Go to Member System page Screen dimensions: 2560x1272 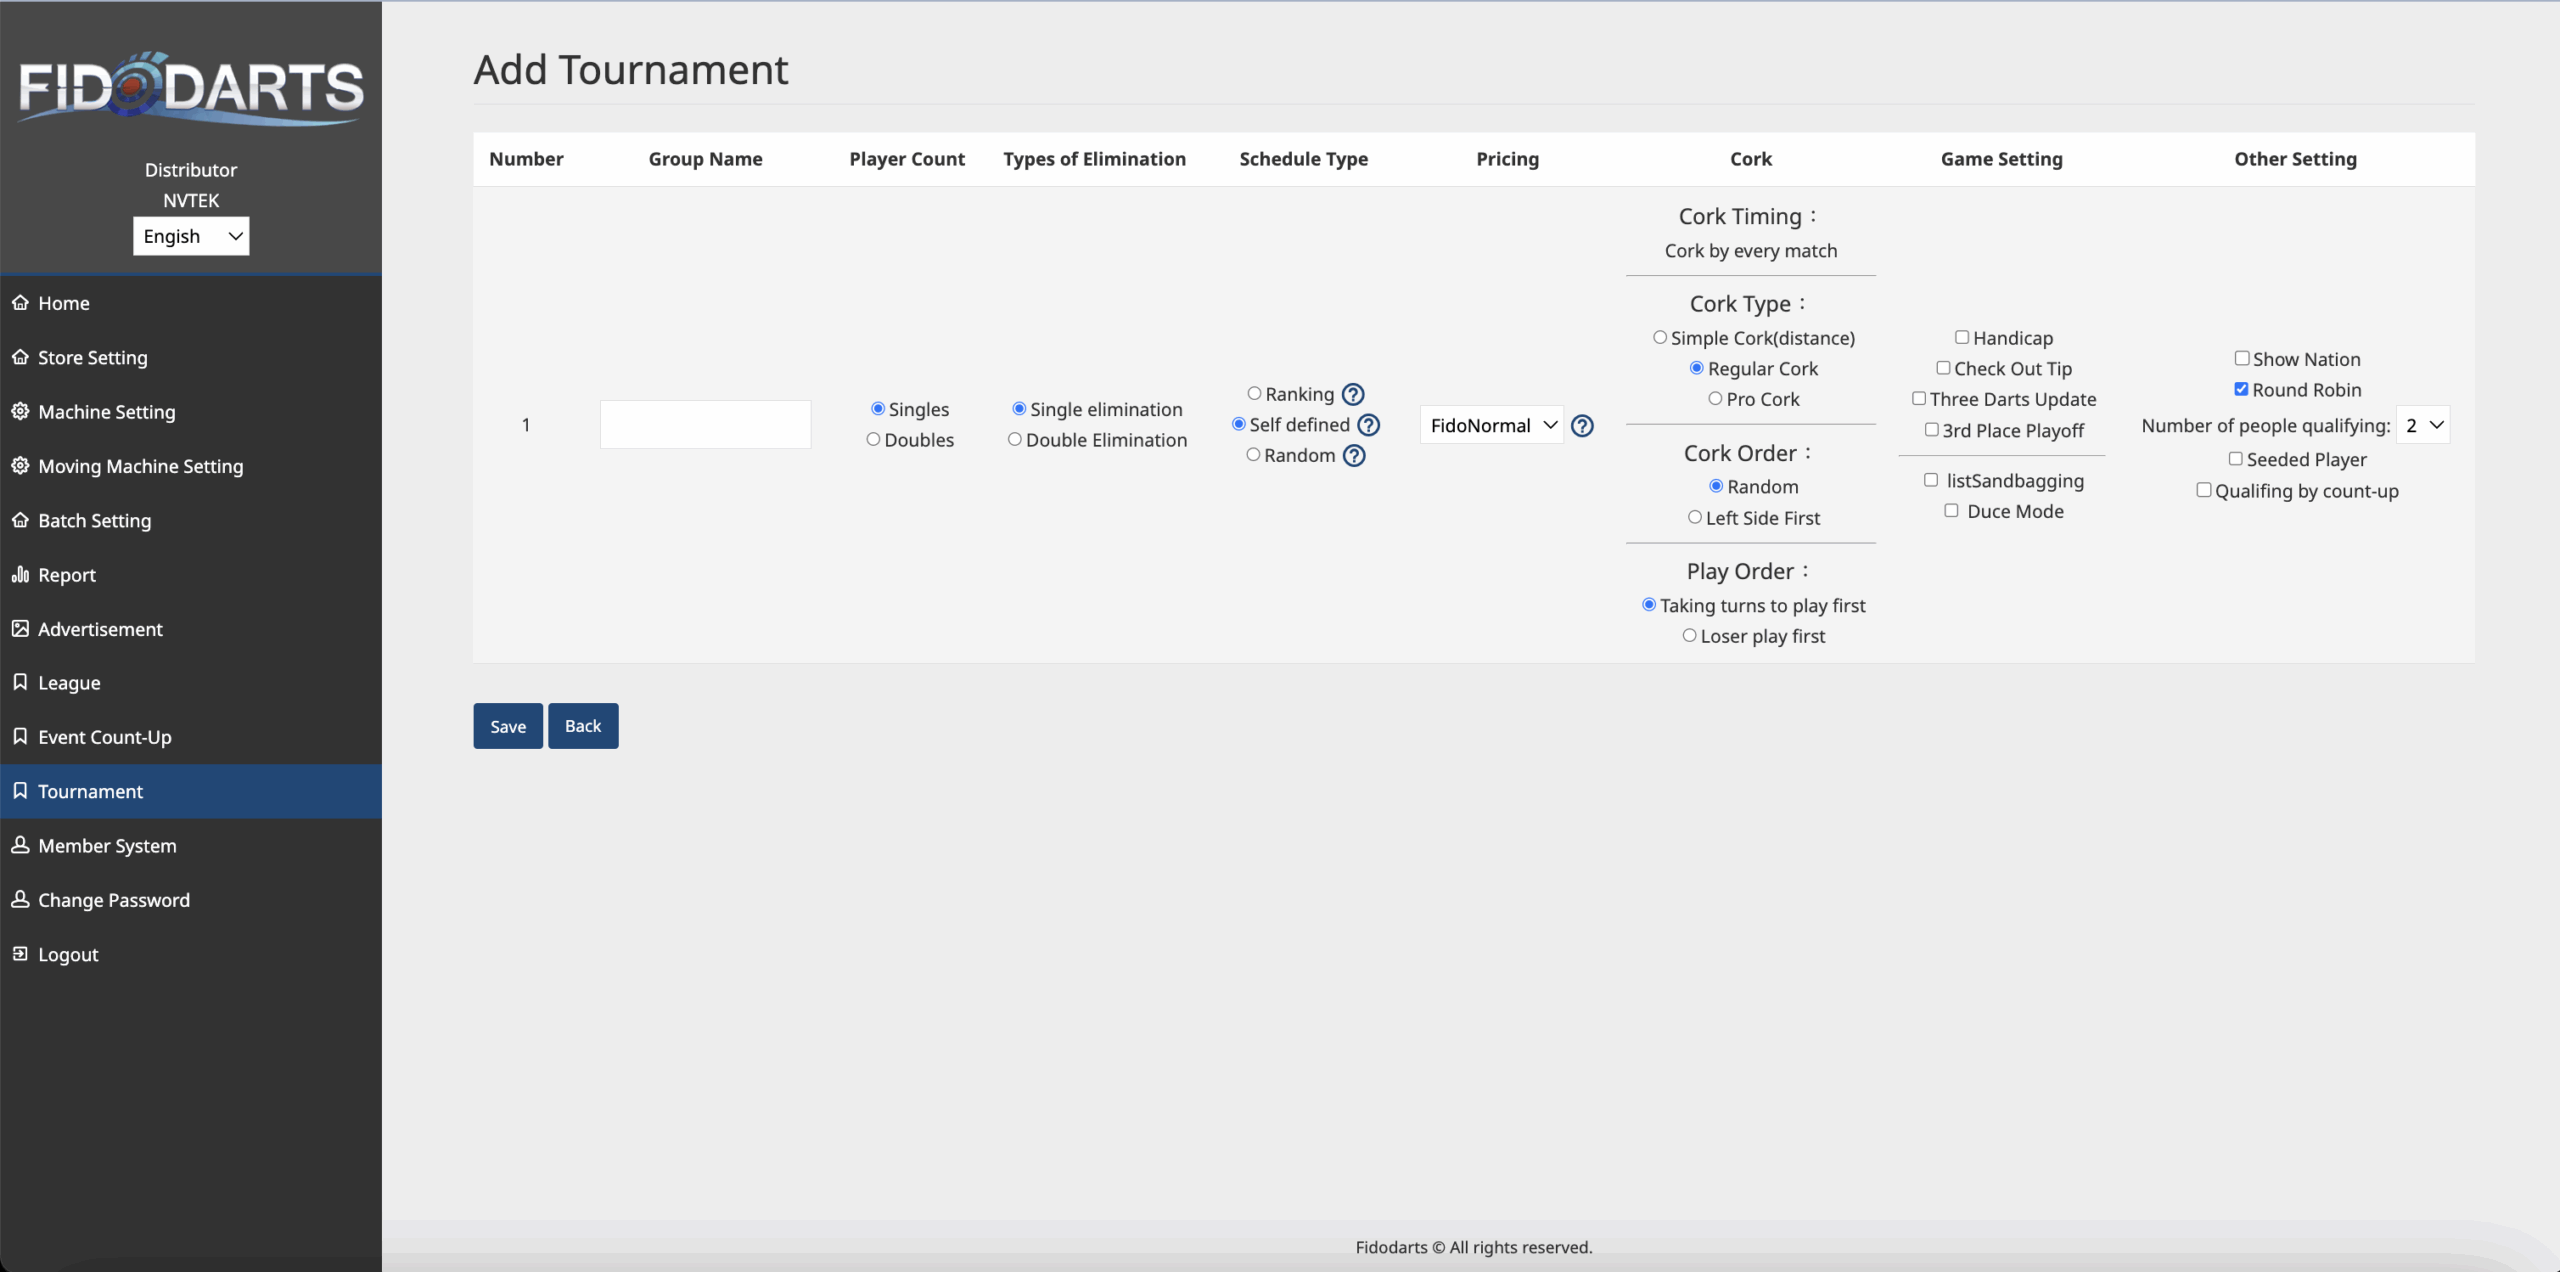(x=107, y=846)
